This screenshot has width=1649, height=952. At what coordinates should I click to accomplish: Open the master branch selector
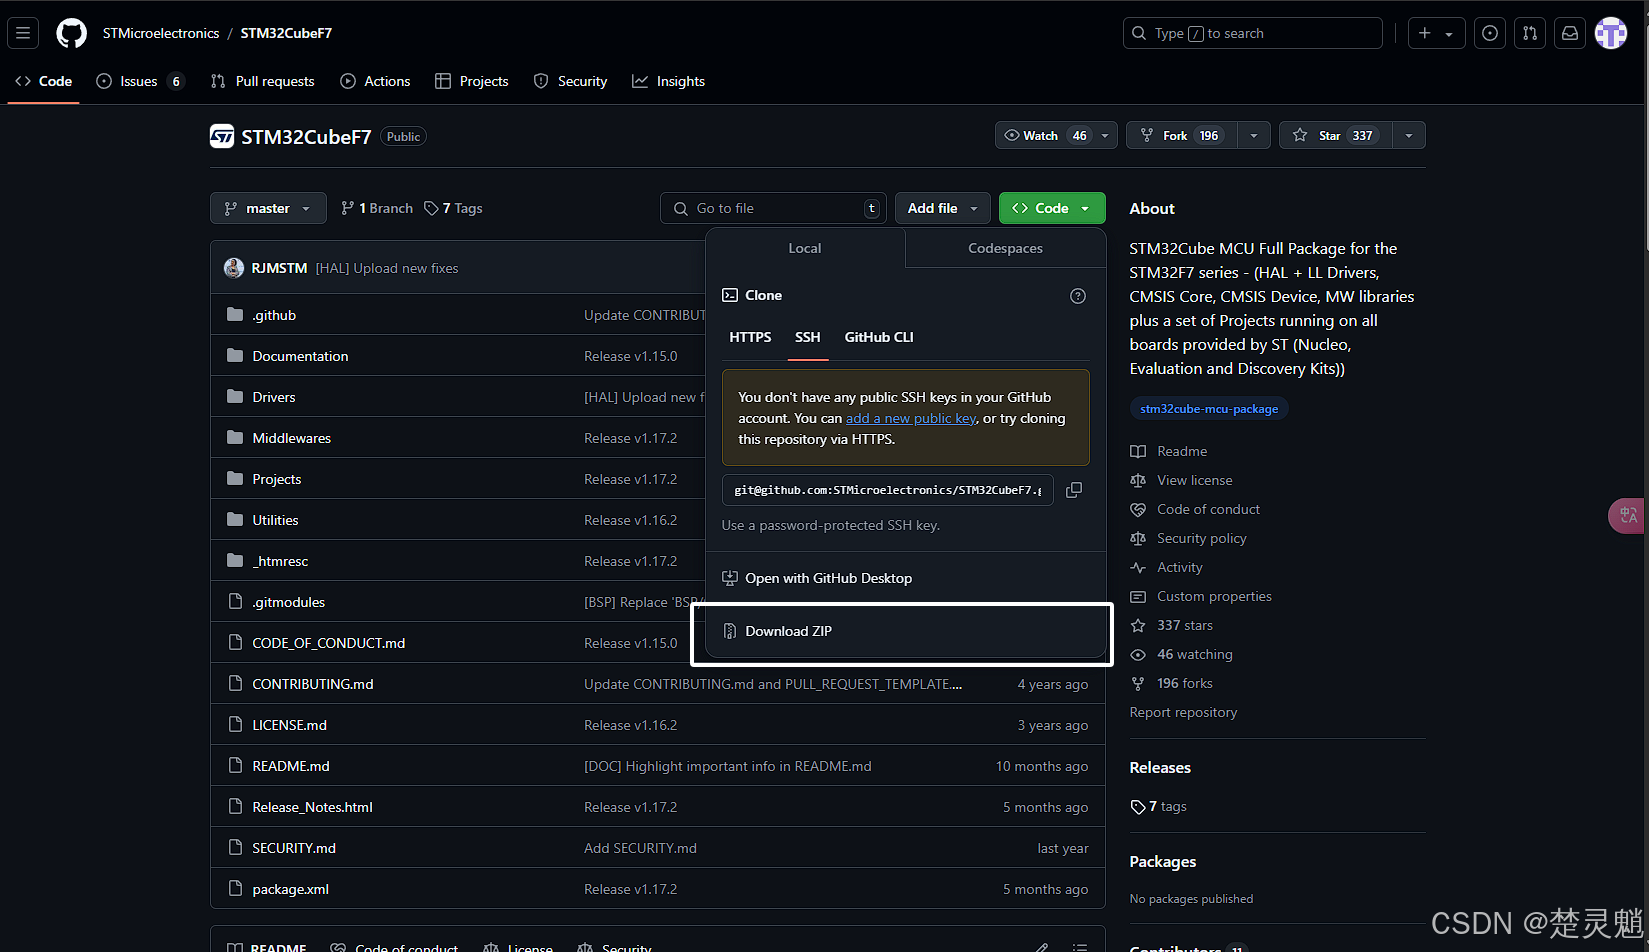[268, 208]
